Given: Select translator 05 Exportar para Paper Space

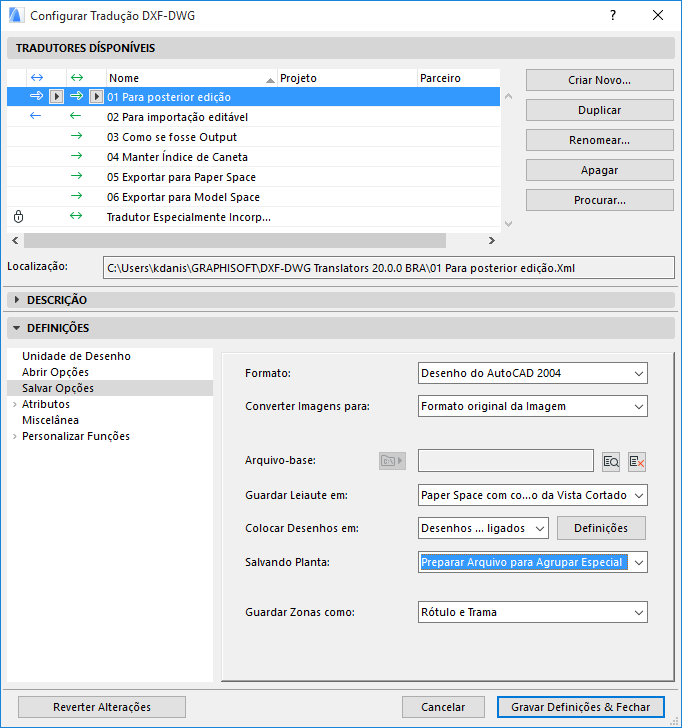Looking at the screenshot, I should coord(253,176).
